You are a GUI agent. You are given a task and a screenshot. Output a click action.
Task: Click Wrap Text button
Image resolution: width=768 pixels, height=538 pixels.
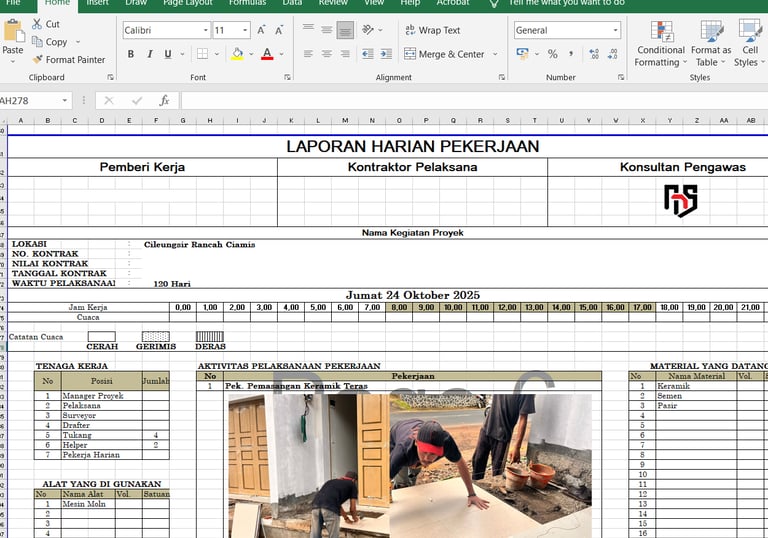[433, 30]
